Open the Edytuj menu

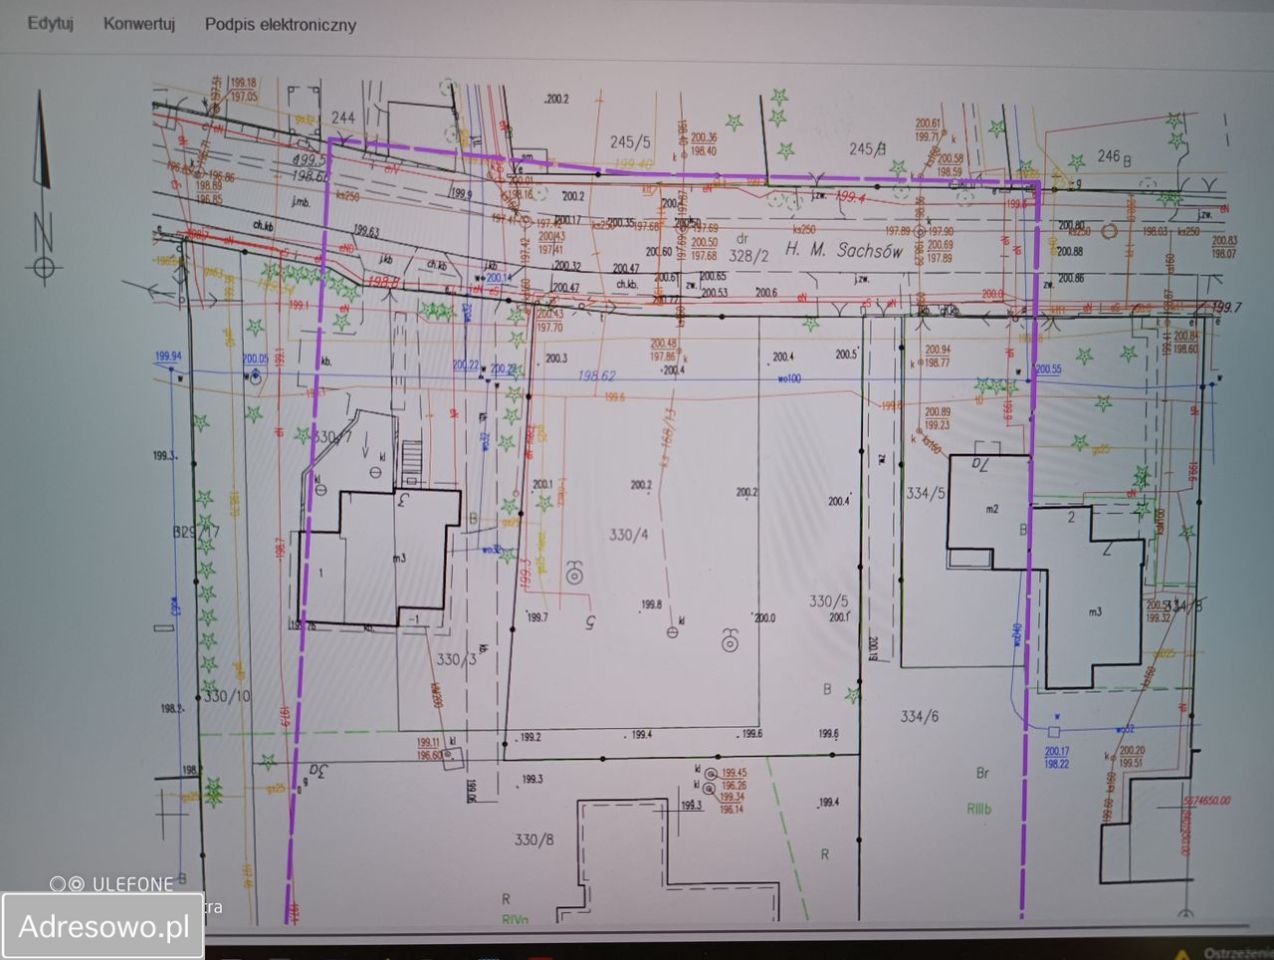50,23
